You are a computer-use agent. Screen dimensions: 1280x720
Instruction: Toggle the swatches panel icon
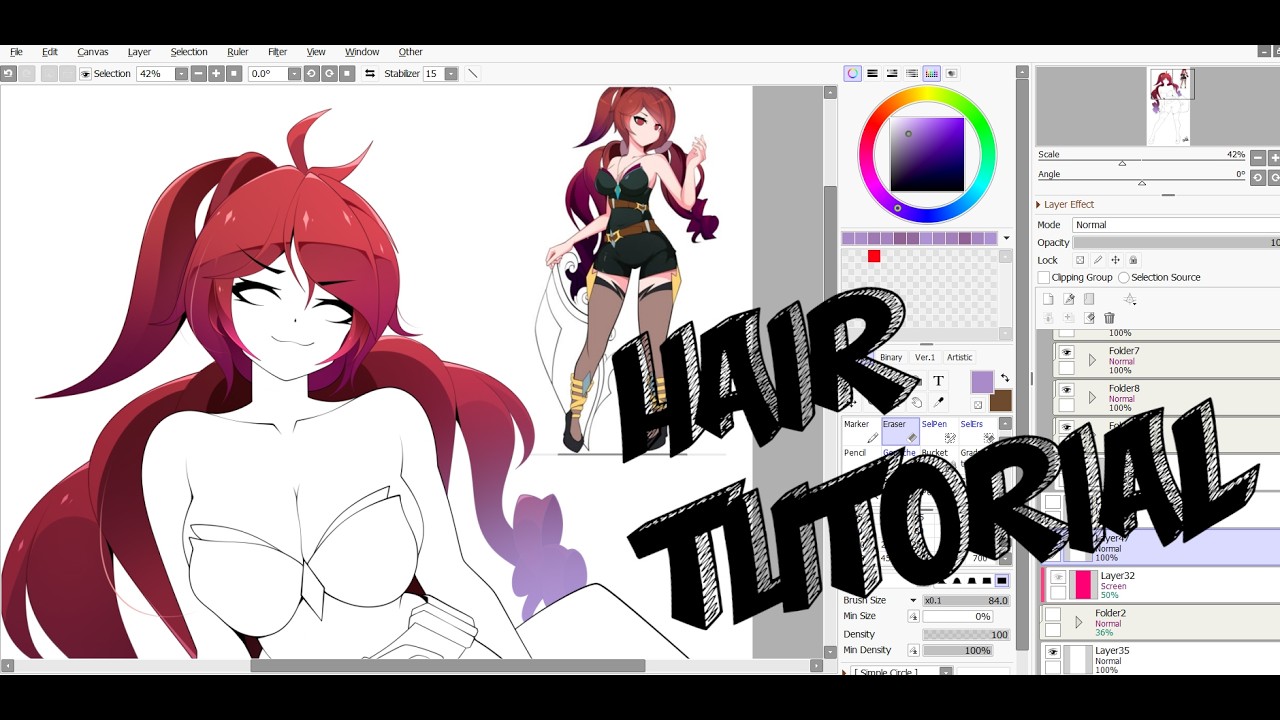click(x=932, y=73)
